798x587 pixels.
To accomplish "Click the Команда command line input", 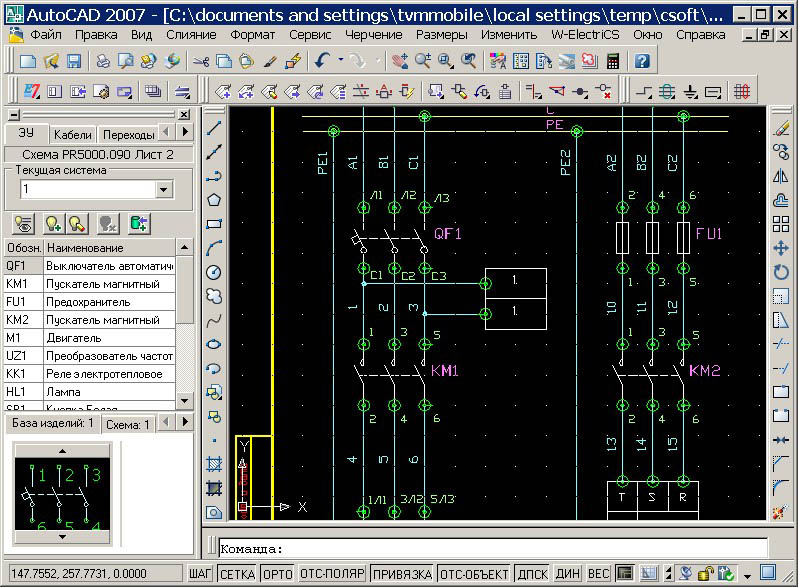I will click(493, 549).
